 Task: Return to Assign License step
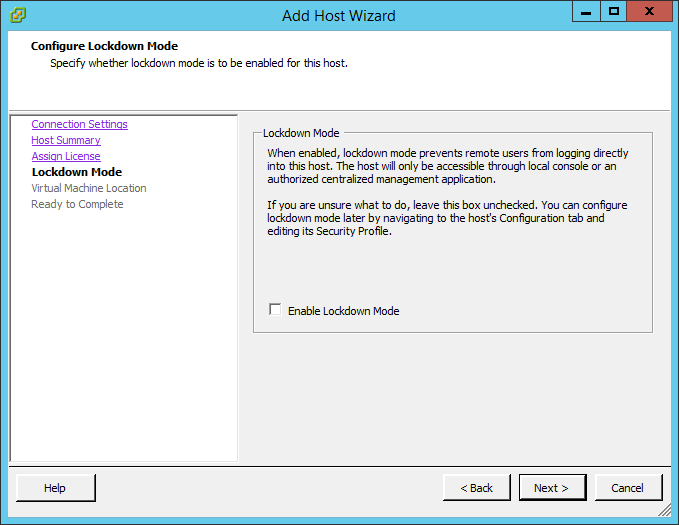66,156
